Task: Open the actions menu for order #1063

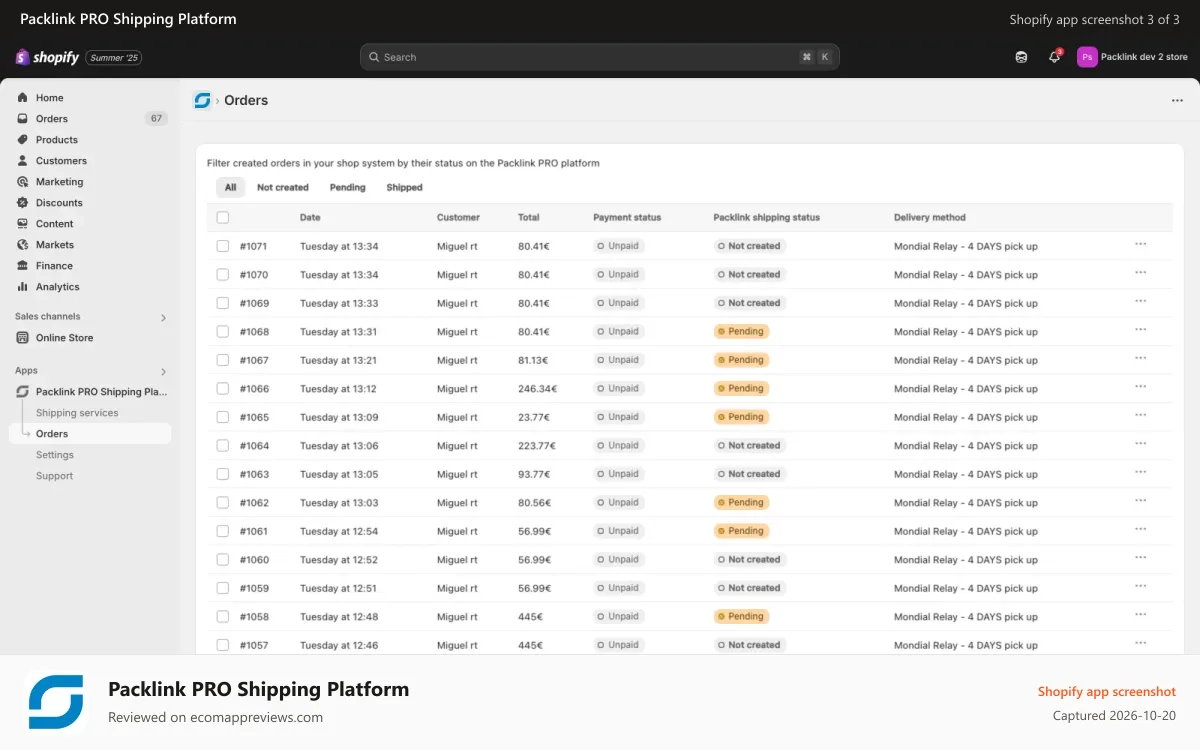Action: [x=1140, y=474]
